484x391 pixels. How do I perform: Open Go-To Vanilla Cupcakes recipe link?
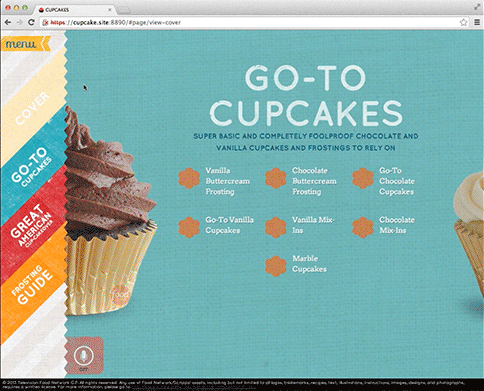(229, 225)
